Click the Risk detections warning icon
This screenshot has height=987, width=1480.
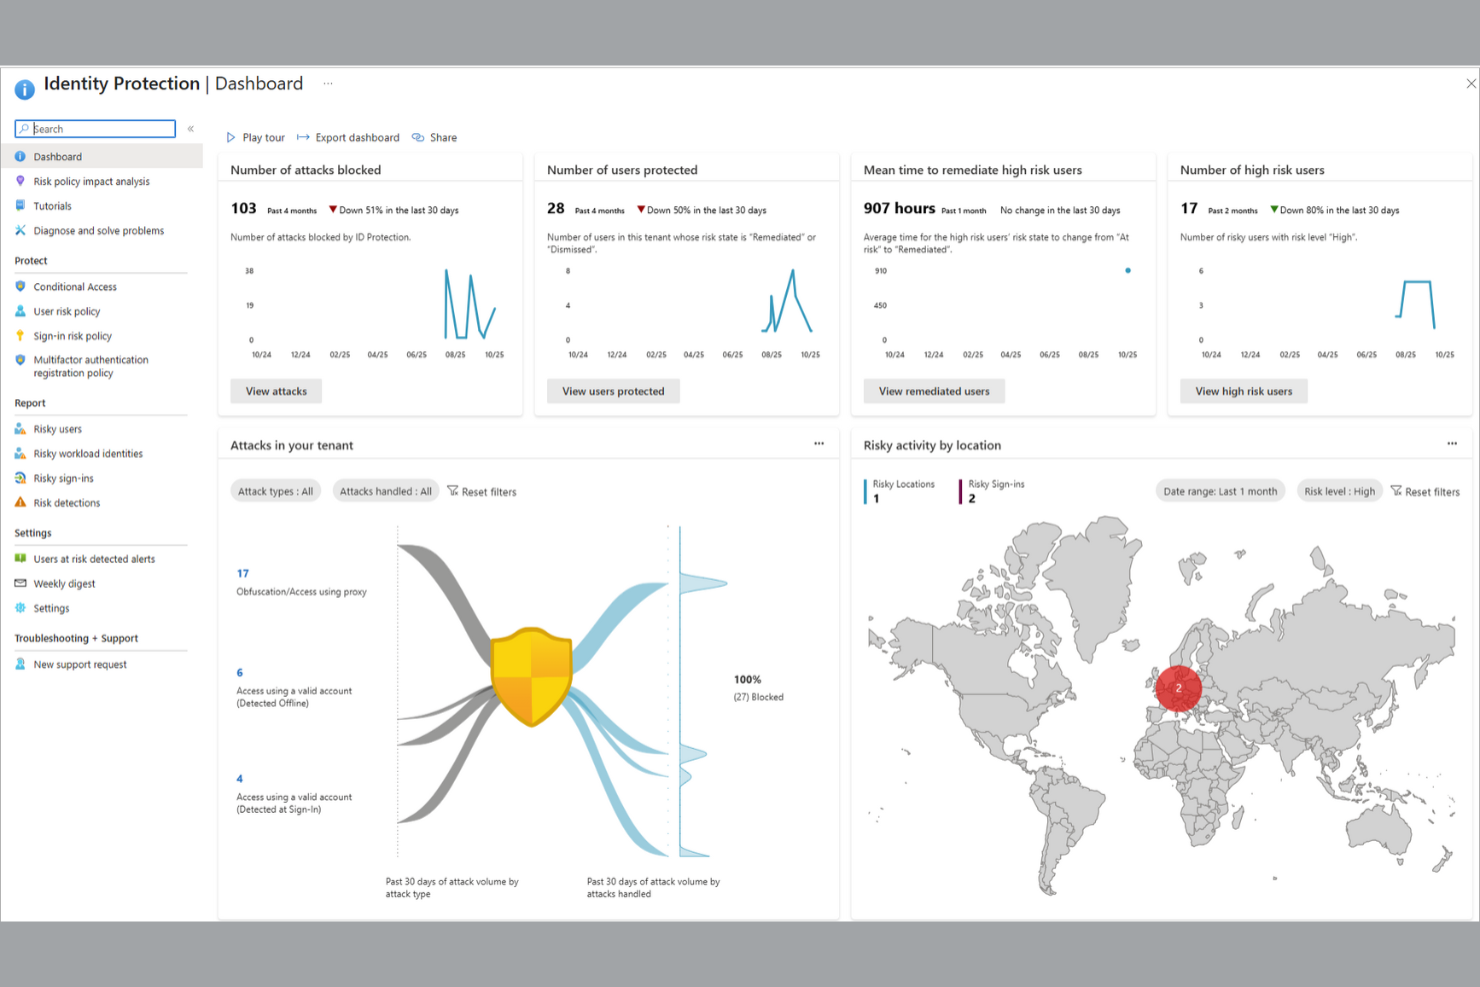point(20,503)
